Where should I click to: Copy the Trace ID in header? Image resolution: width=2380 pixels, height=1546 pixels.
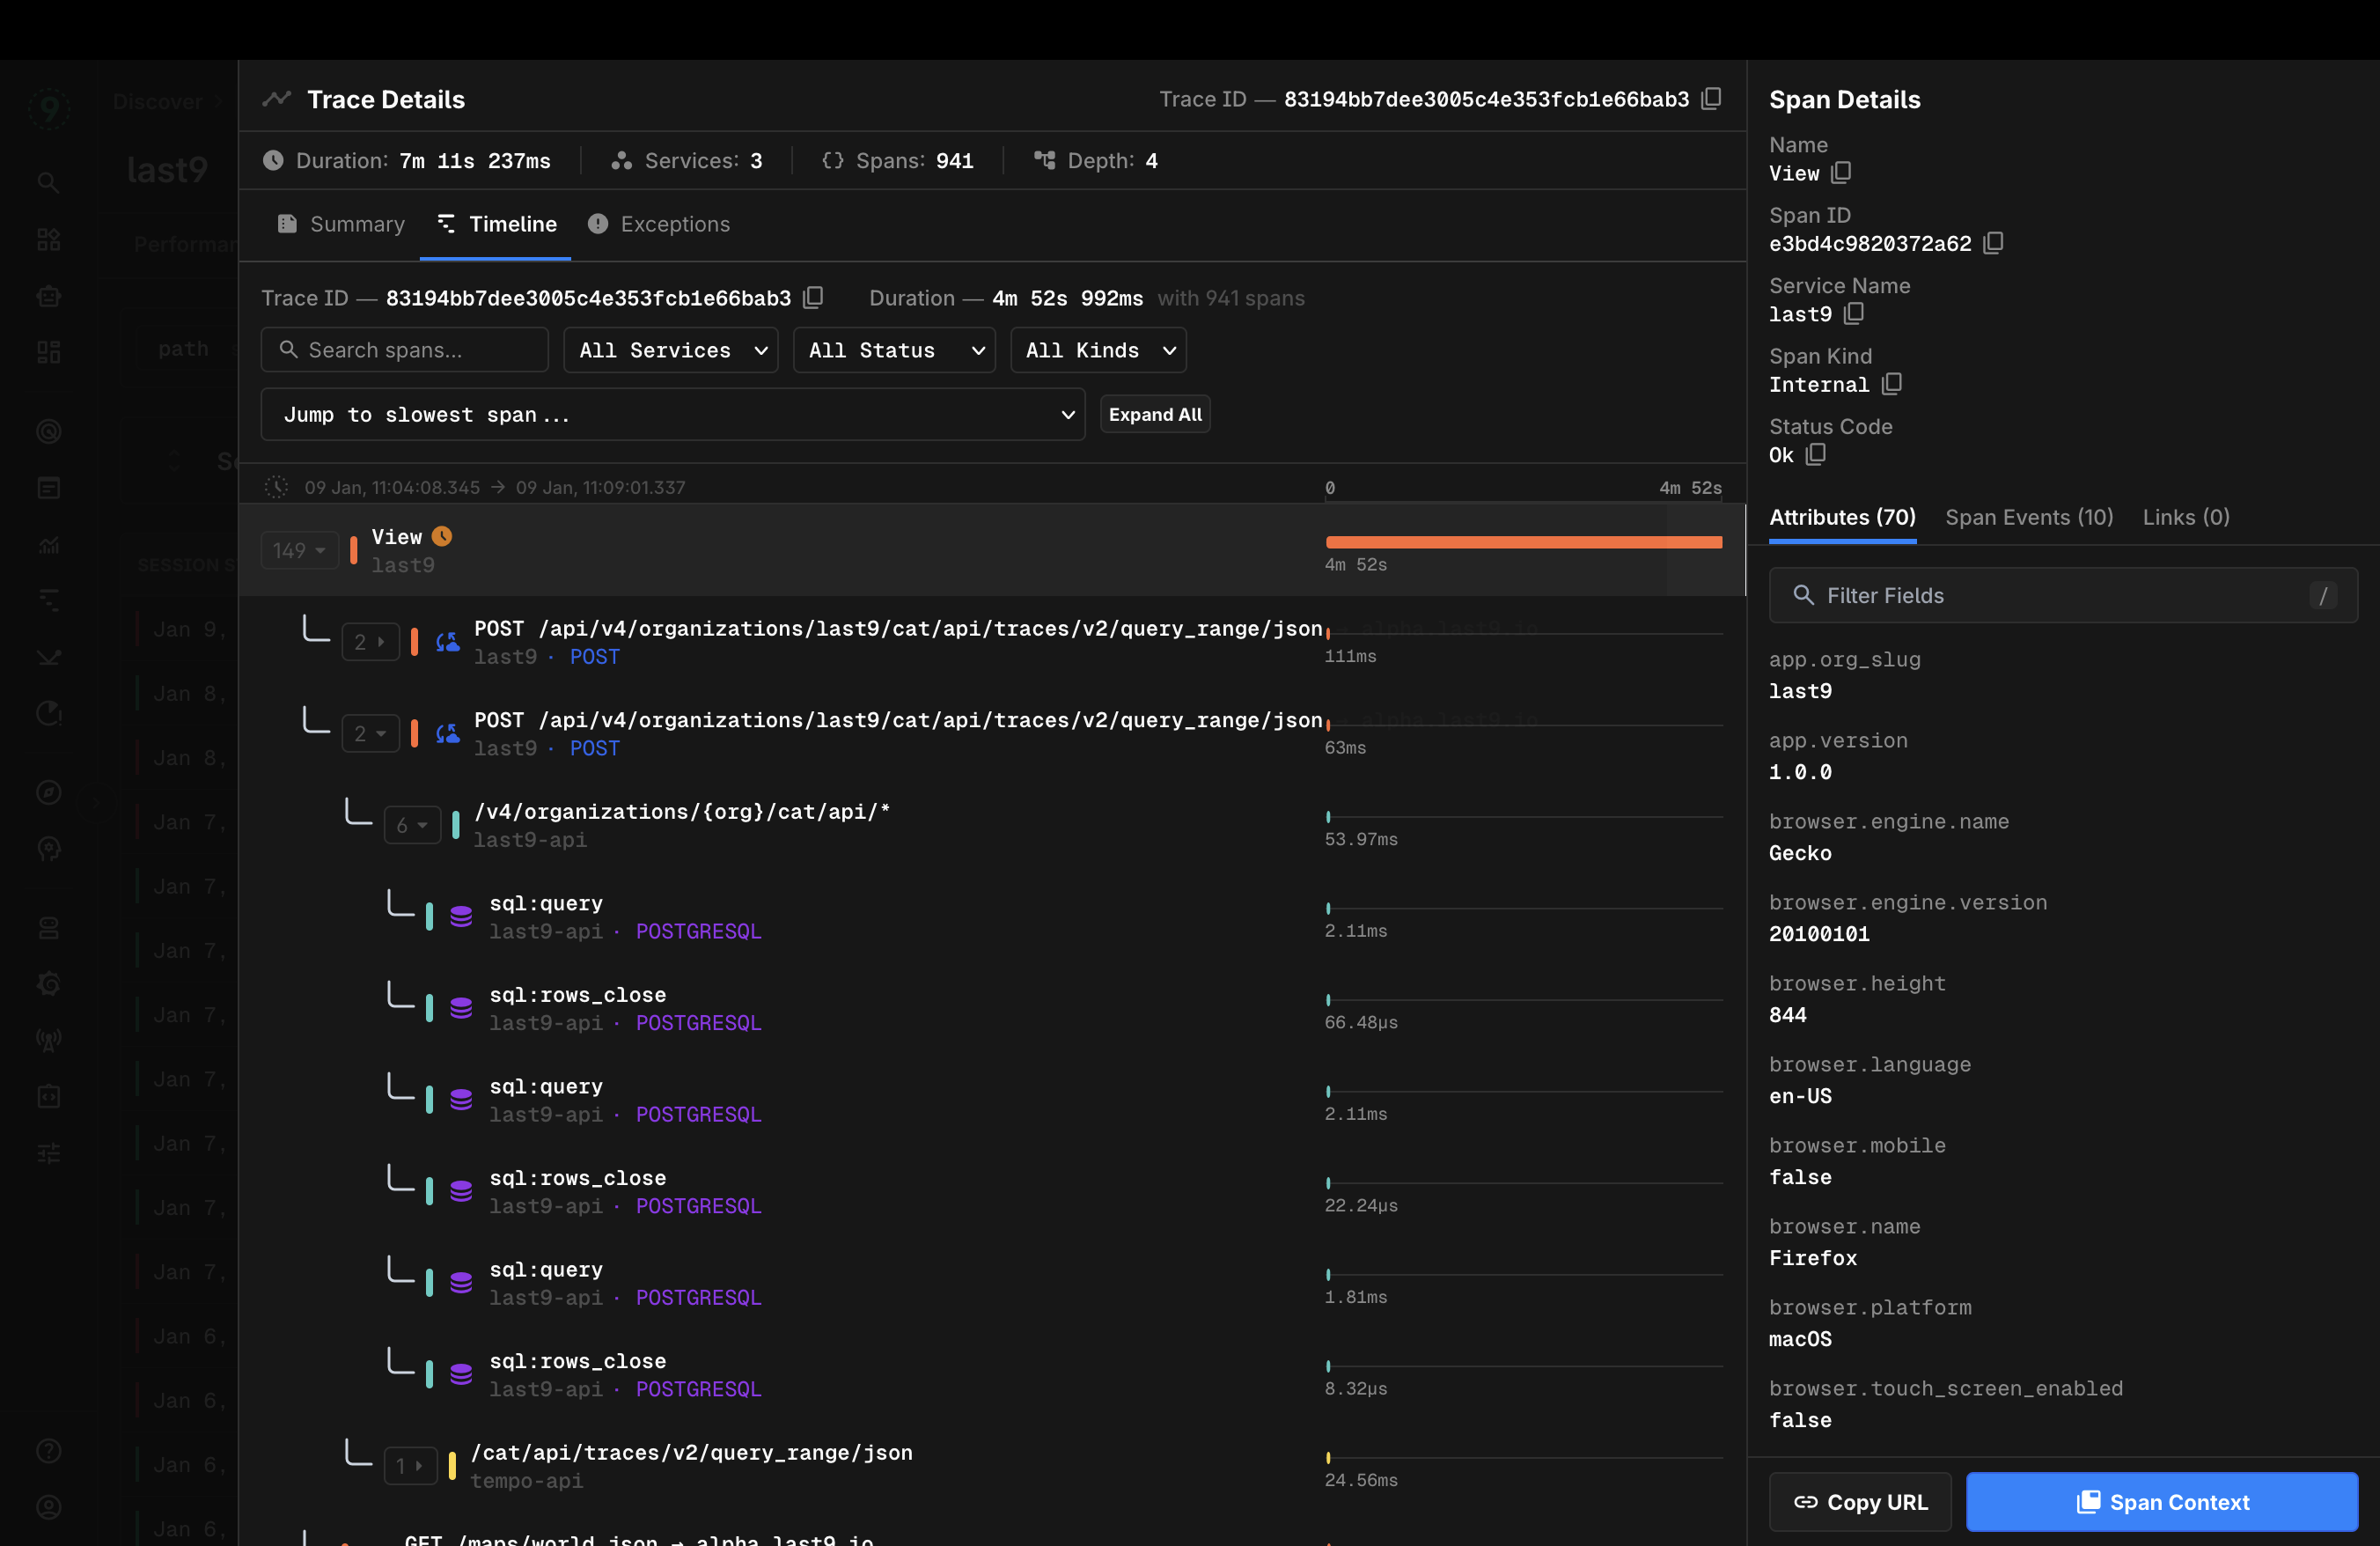pos(1711,98)
